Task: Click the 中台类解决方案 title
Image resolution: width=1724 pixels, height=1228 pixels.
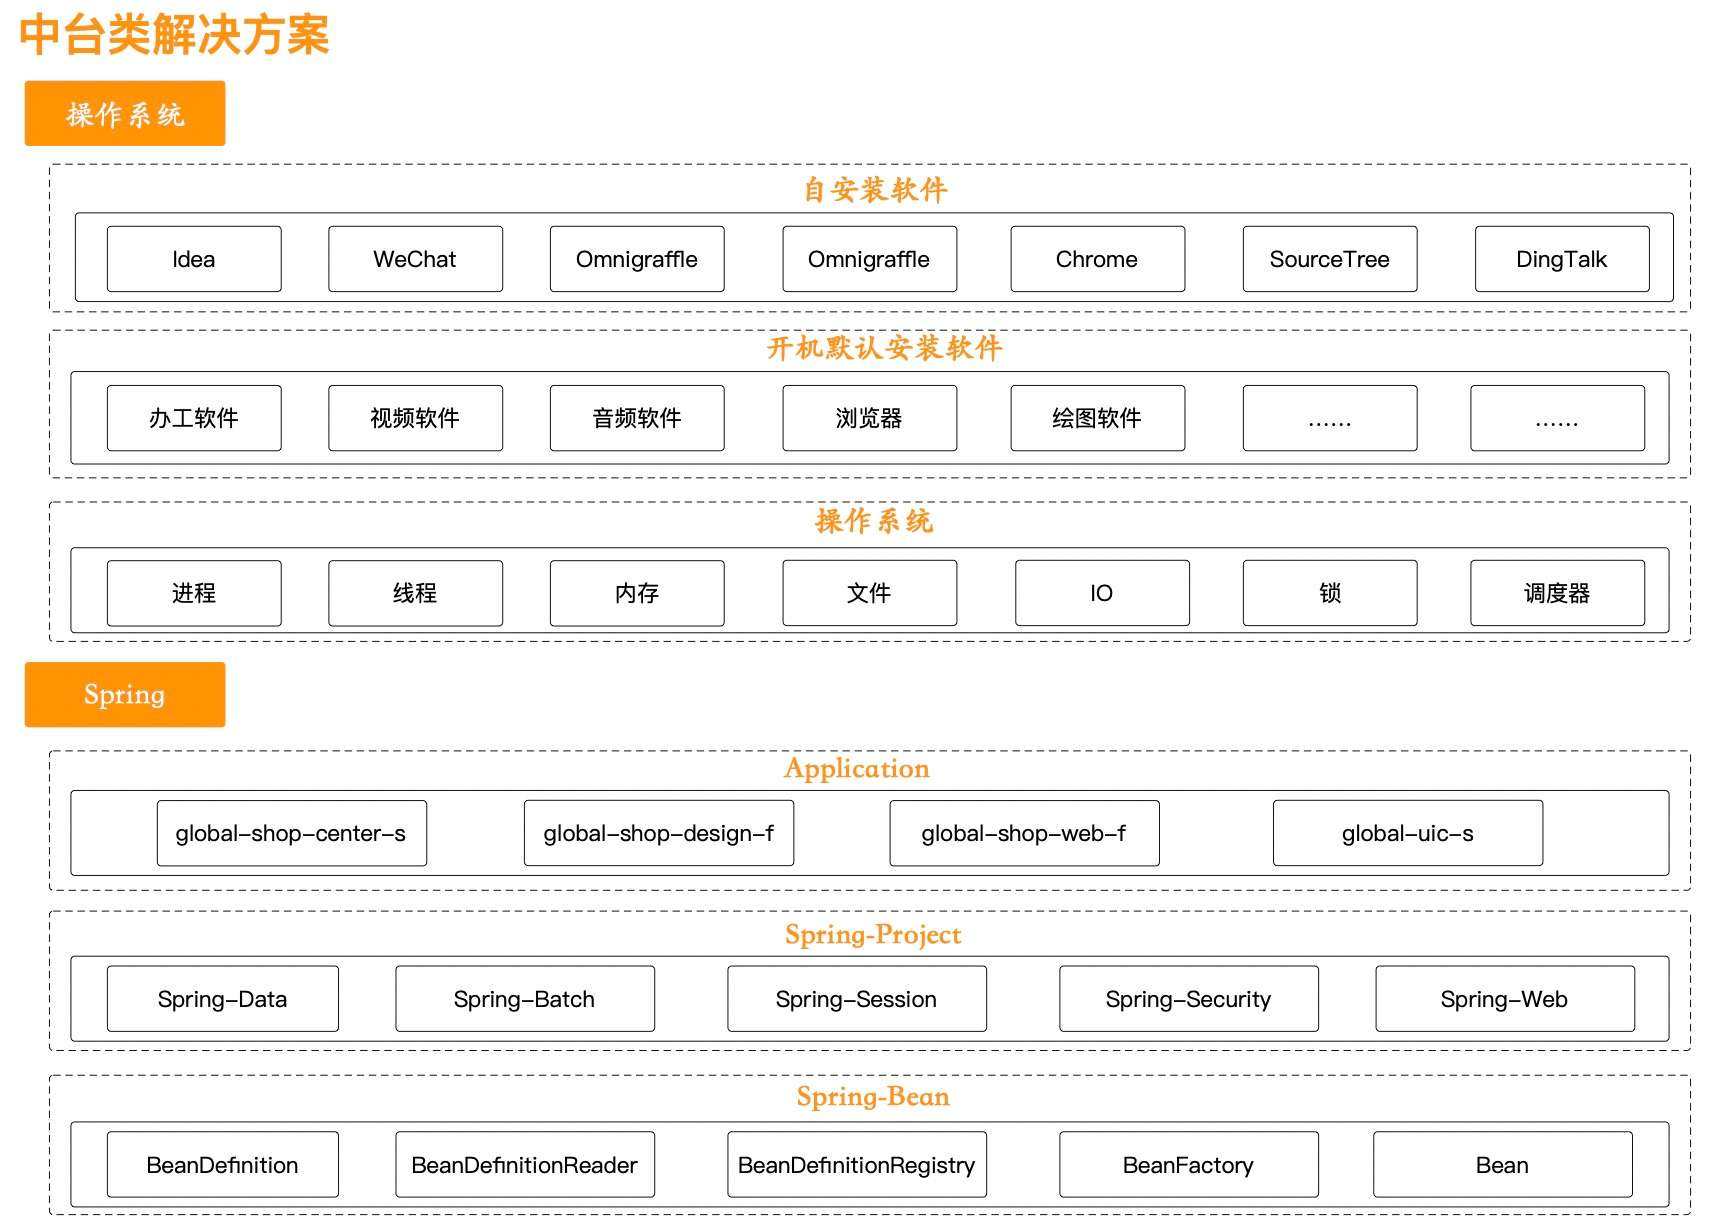Action: click(174, 35)
